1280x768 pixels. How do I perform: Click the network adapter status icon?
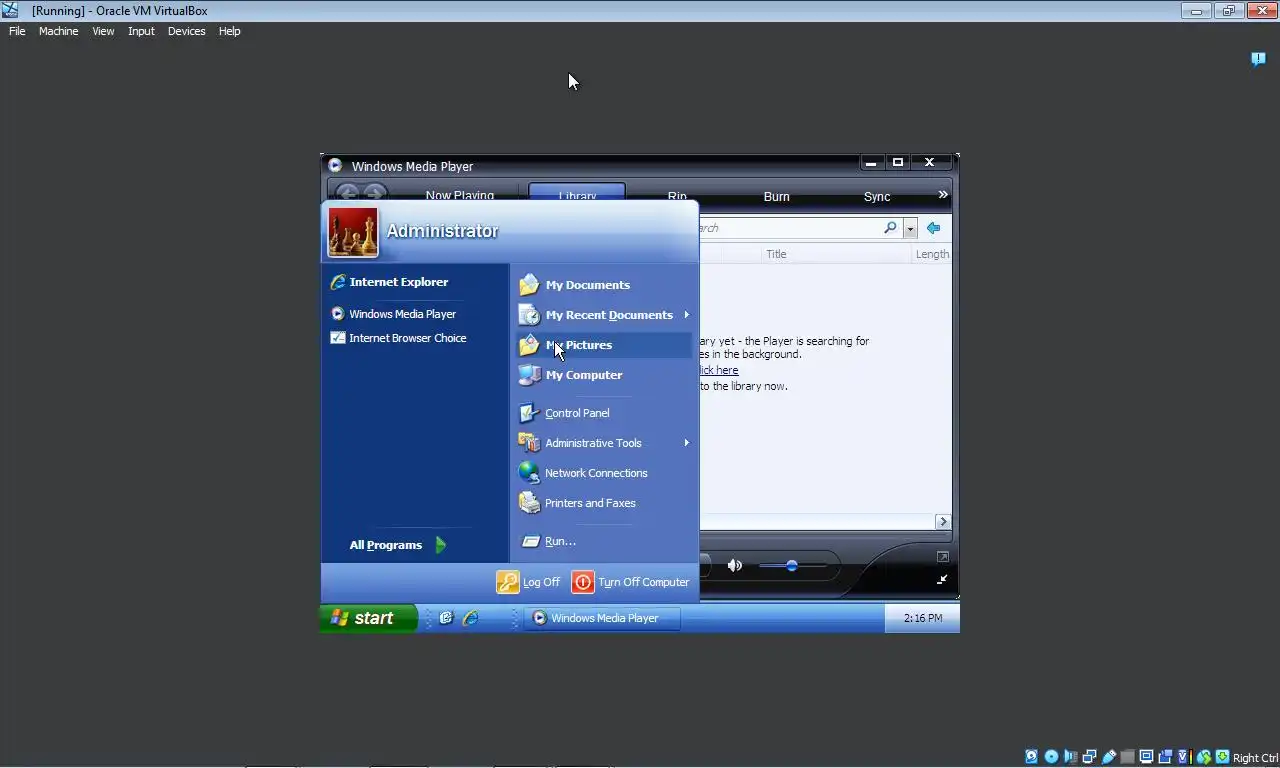(1089, 757)
